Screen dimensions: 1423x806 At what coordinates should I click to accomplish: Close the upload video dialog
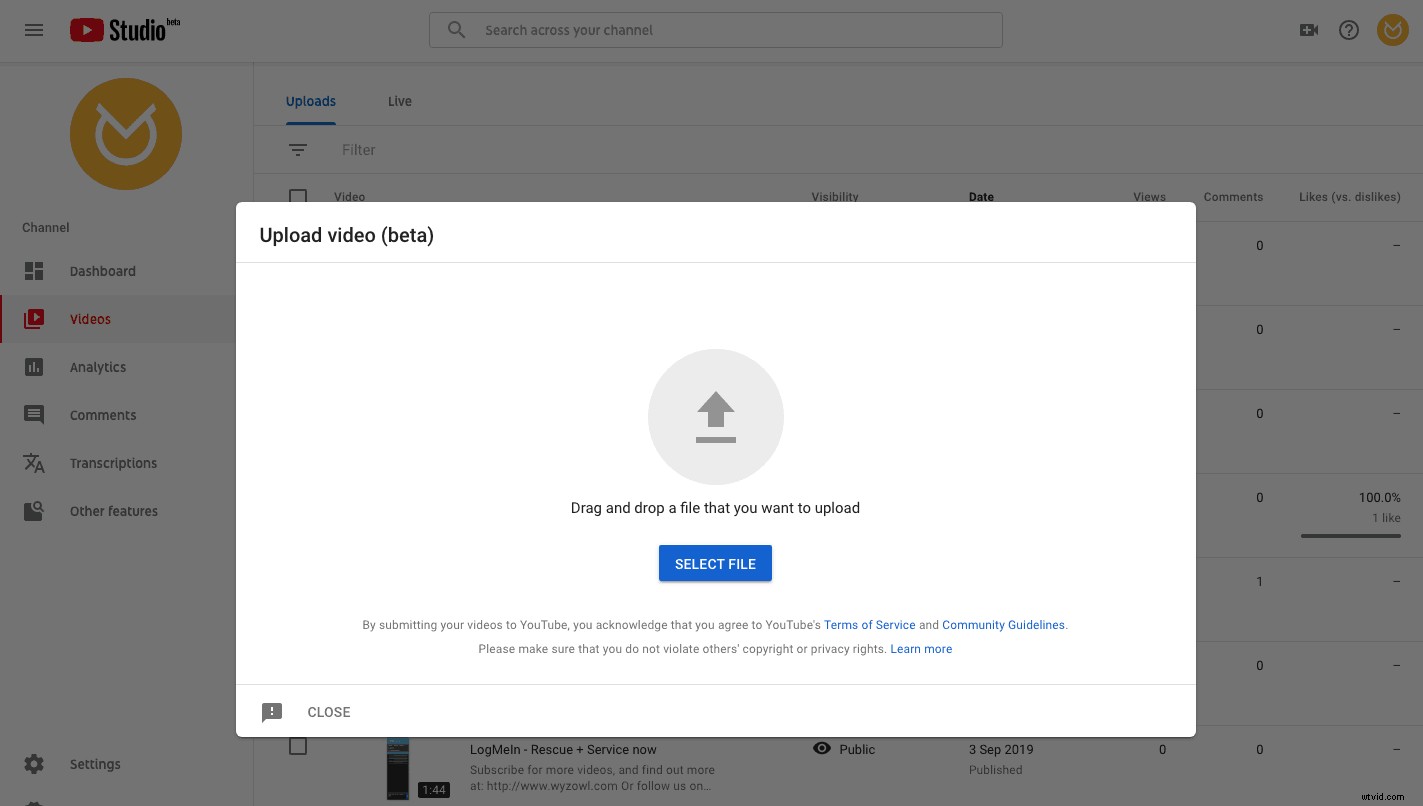coord(329,712)
